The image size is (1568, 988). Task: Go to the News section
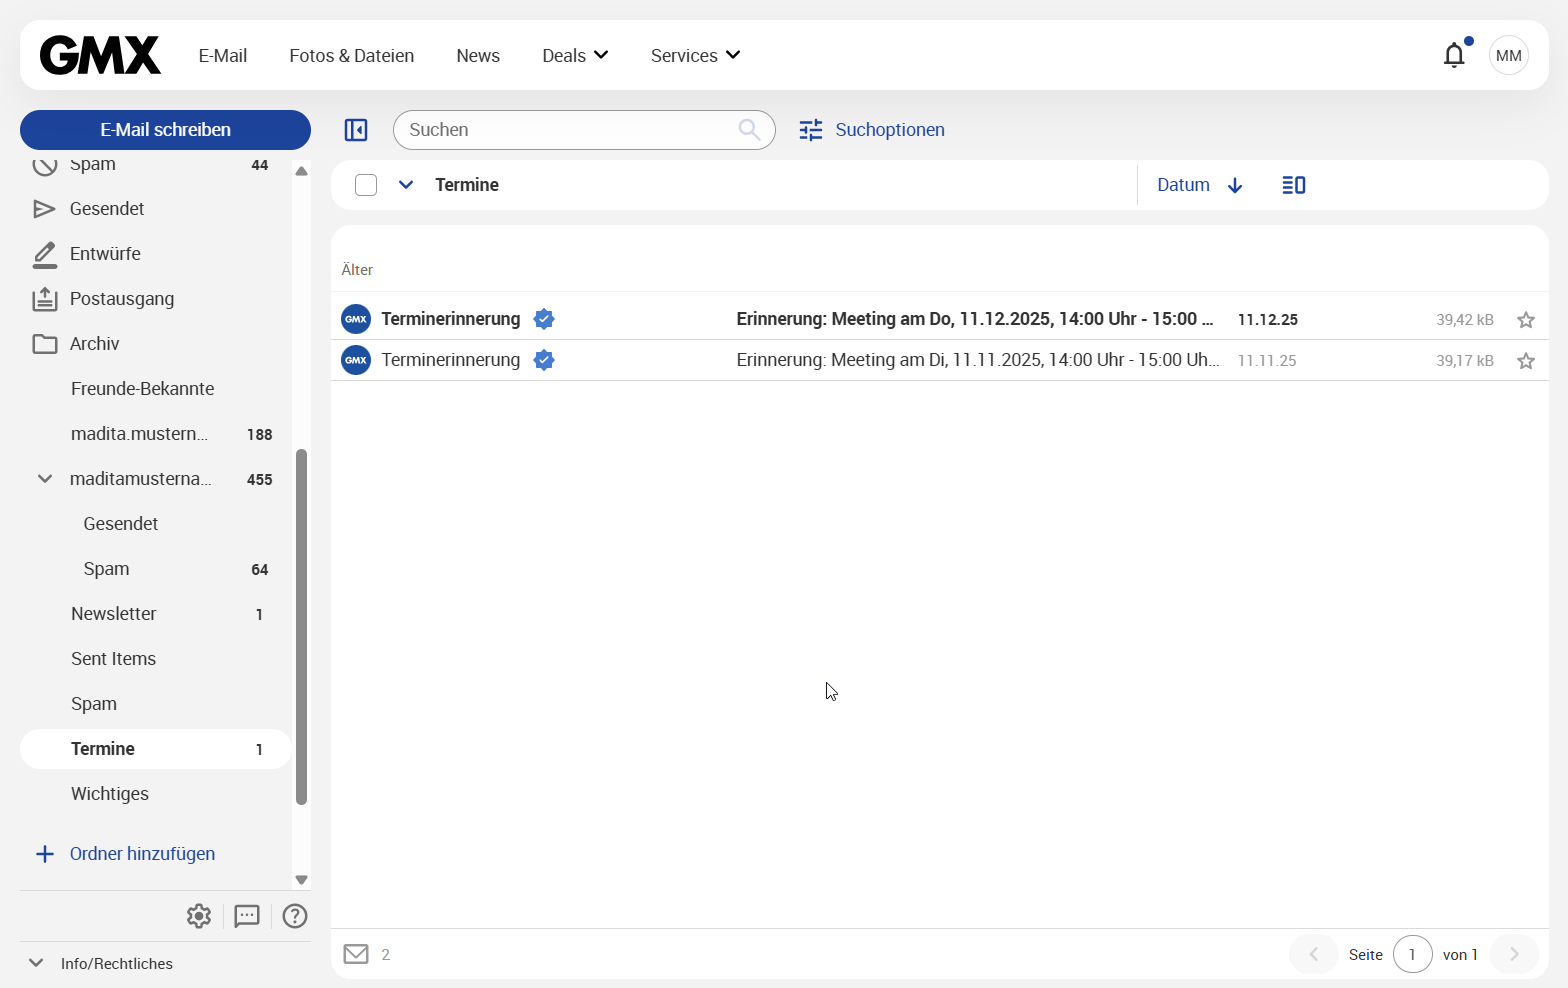point(477,55)
